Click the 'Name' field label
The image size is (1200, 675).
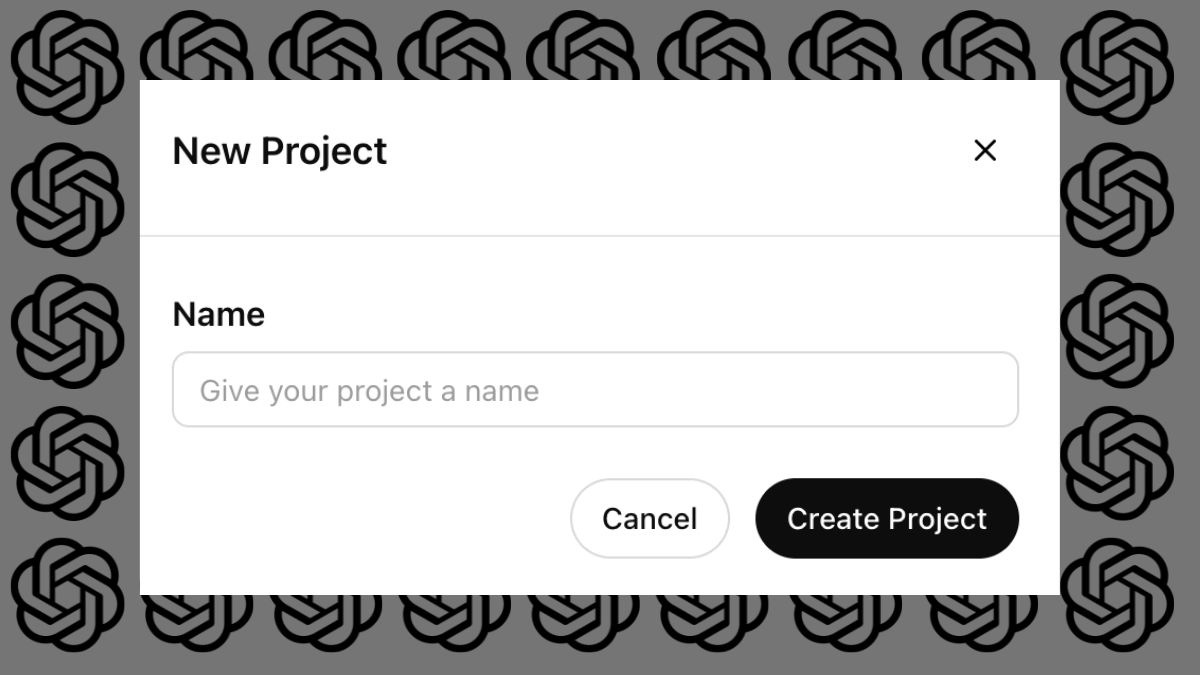click(218, 314)
